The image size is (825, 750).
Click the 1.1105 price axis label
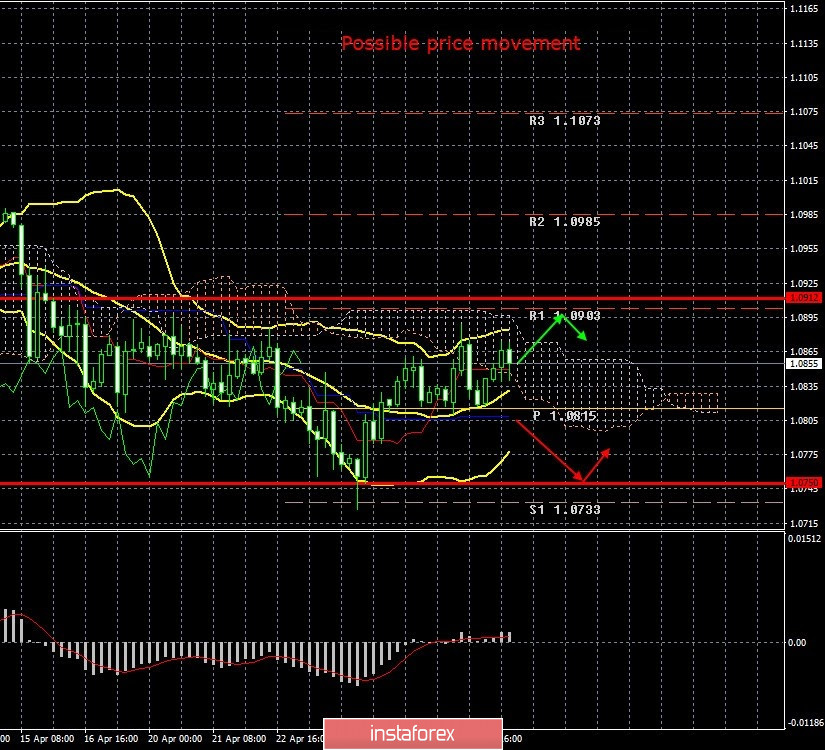coord(804,78)
